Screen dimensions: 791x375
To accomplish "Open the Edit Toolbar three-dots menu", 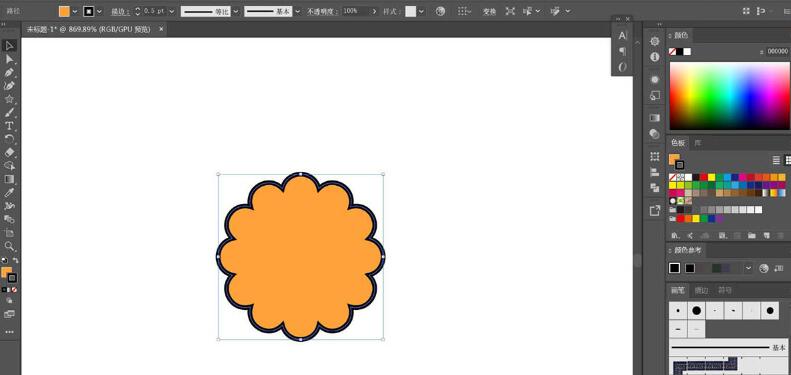I will 9,332.
